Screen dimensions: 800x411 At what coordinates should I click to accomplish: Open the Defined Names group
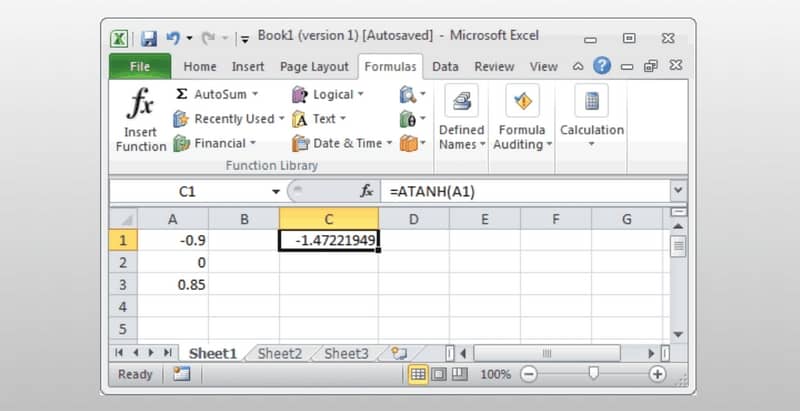coord(462,119)
